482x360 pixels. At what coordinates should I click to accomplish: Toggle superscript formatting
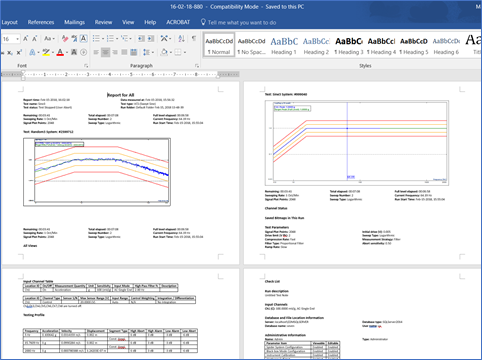point(19,52)
